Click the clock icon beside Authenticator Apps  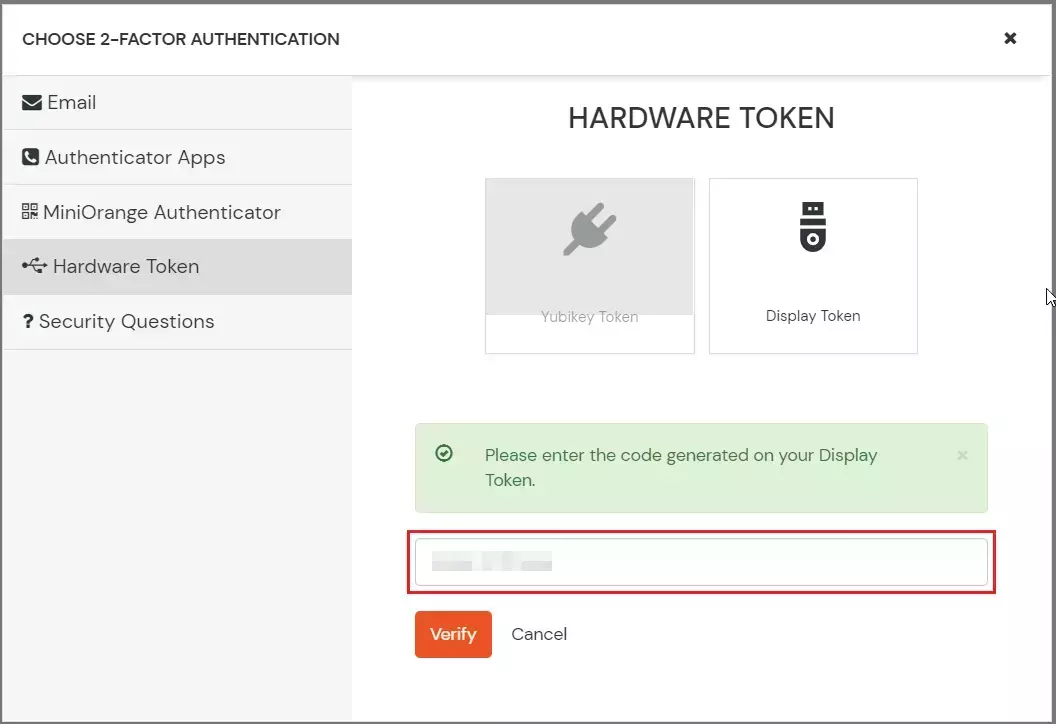point(28,157)
